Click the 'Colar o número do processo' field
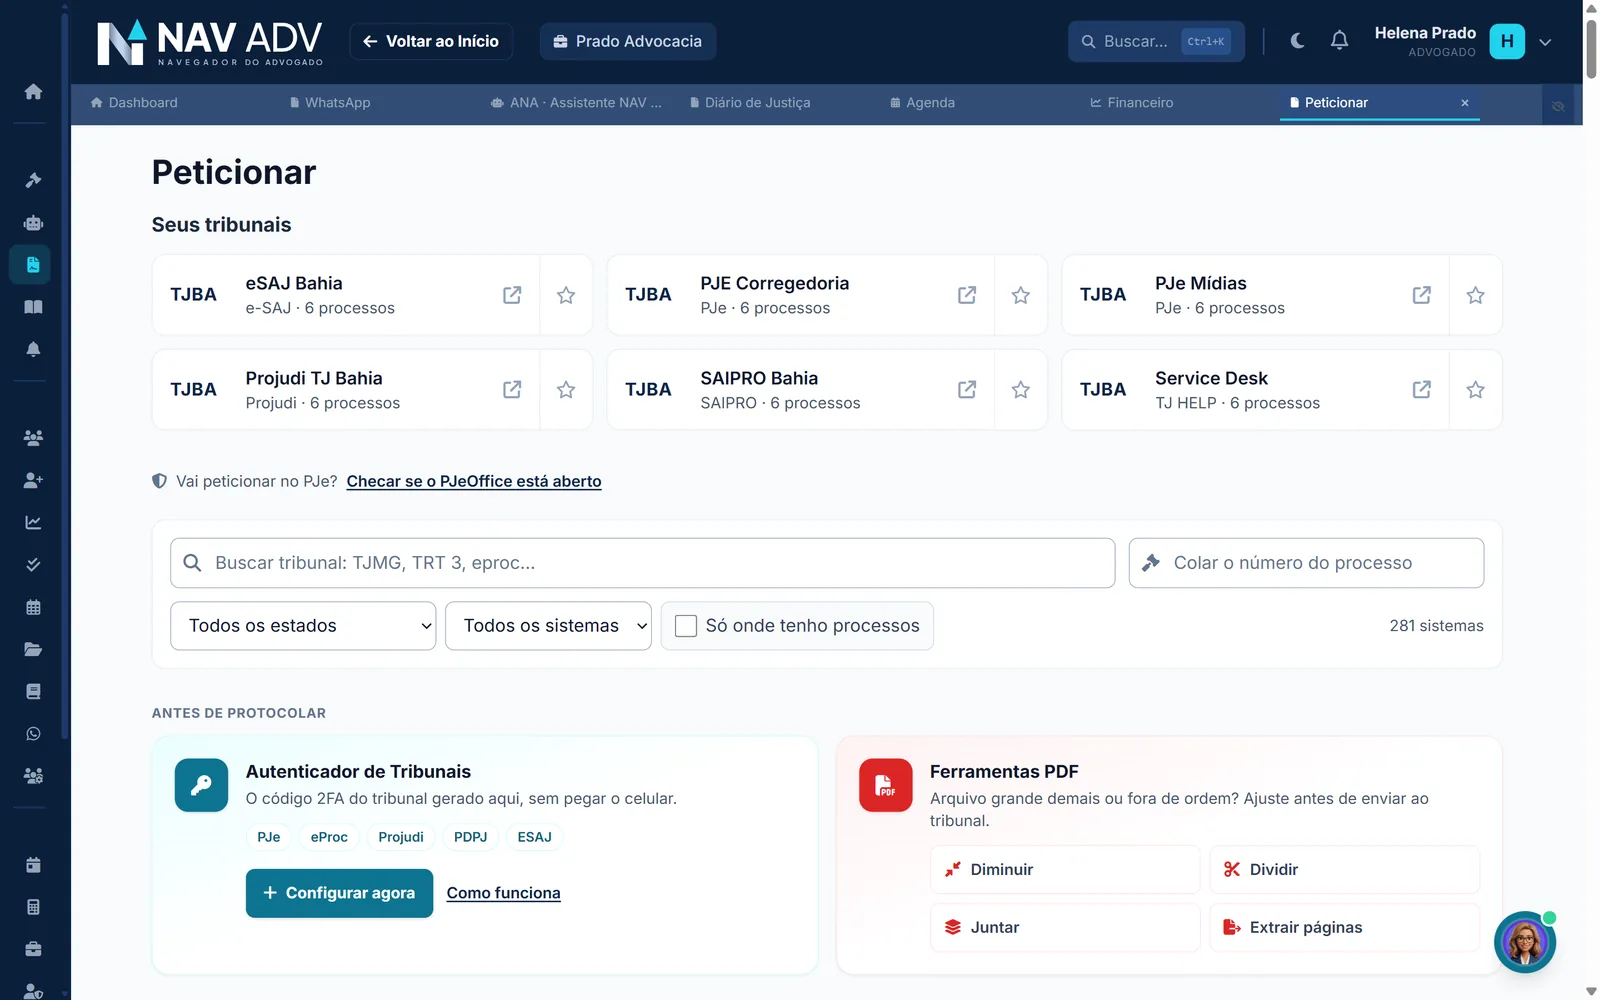This screenshot has height=1000, width=1600. [x=1306, y=563]
